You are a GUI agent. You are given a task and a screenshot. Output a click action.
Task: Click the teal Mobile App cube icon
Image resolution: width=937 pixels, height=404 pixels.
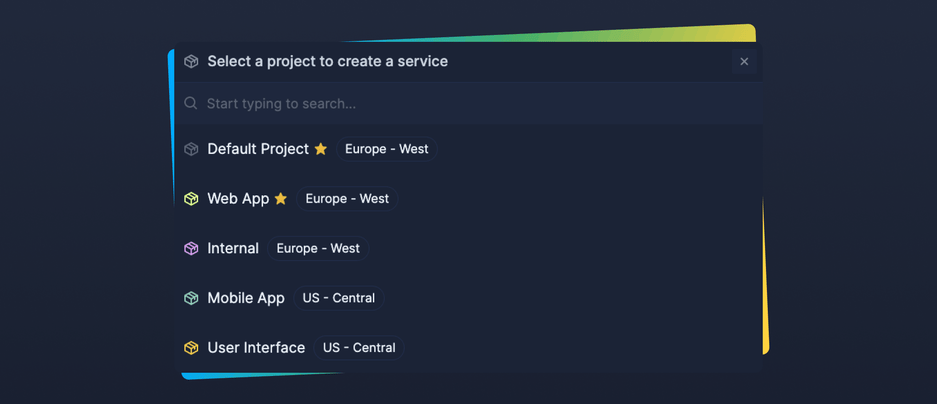click(x=191, y=298)
